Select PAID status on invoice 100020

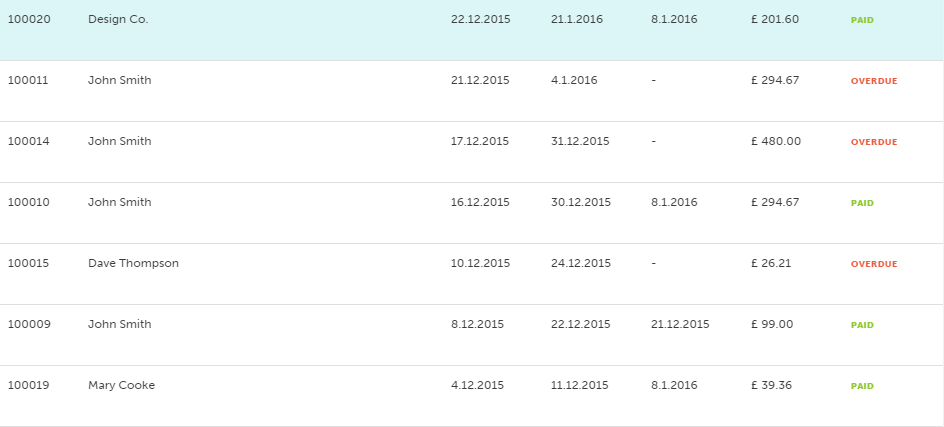click(862, 20)
